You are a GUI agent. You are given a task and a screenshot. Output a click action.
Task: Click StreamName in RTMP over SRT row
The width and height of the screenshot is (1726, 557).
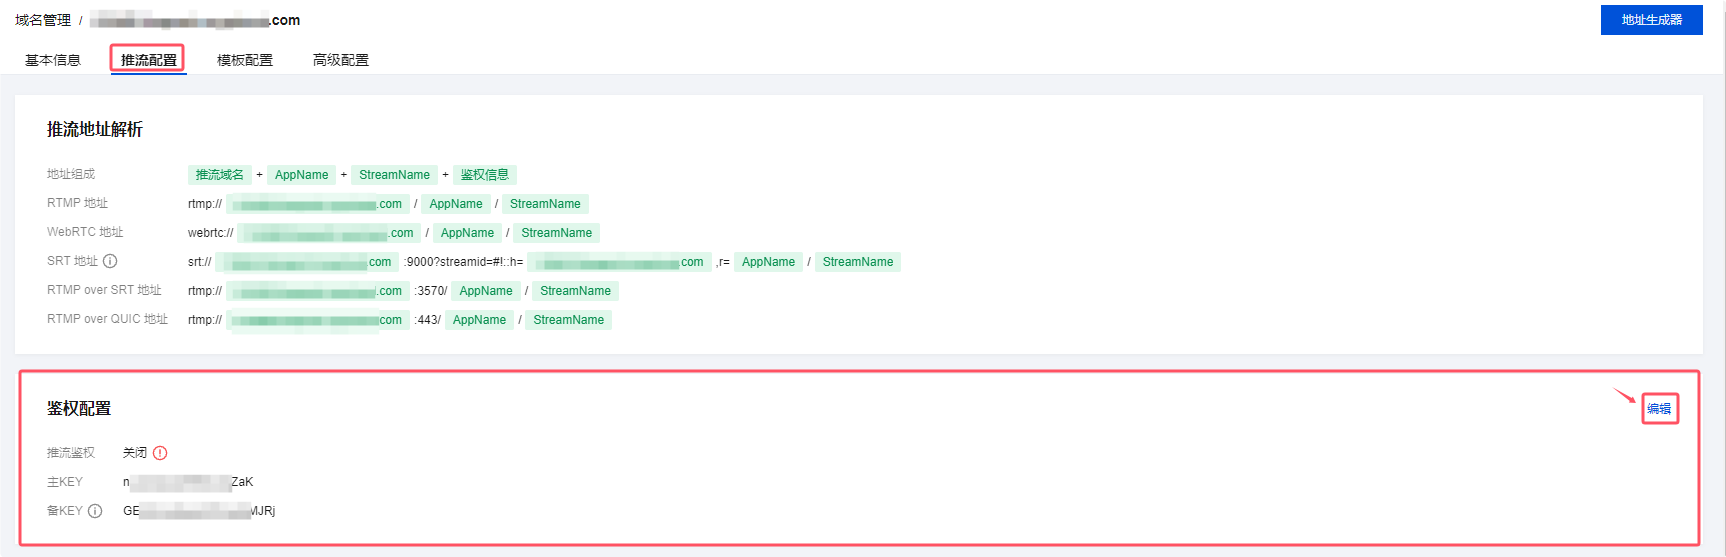pyautogui.click(x=575, y=291)
